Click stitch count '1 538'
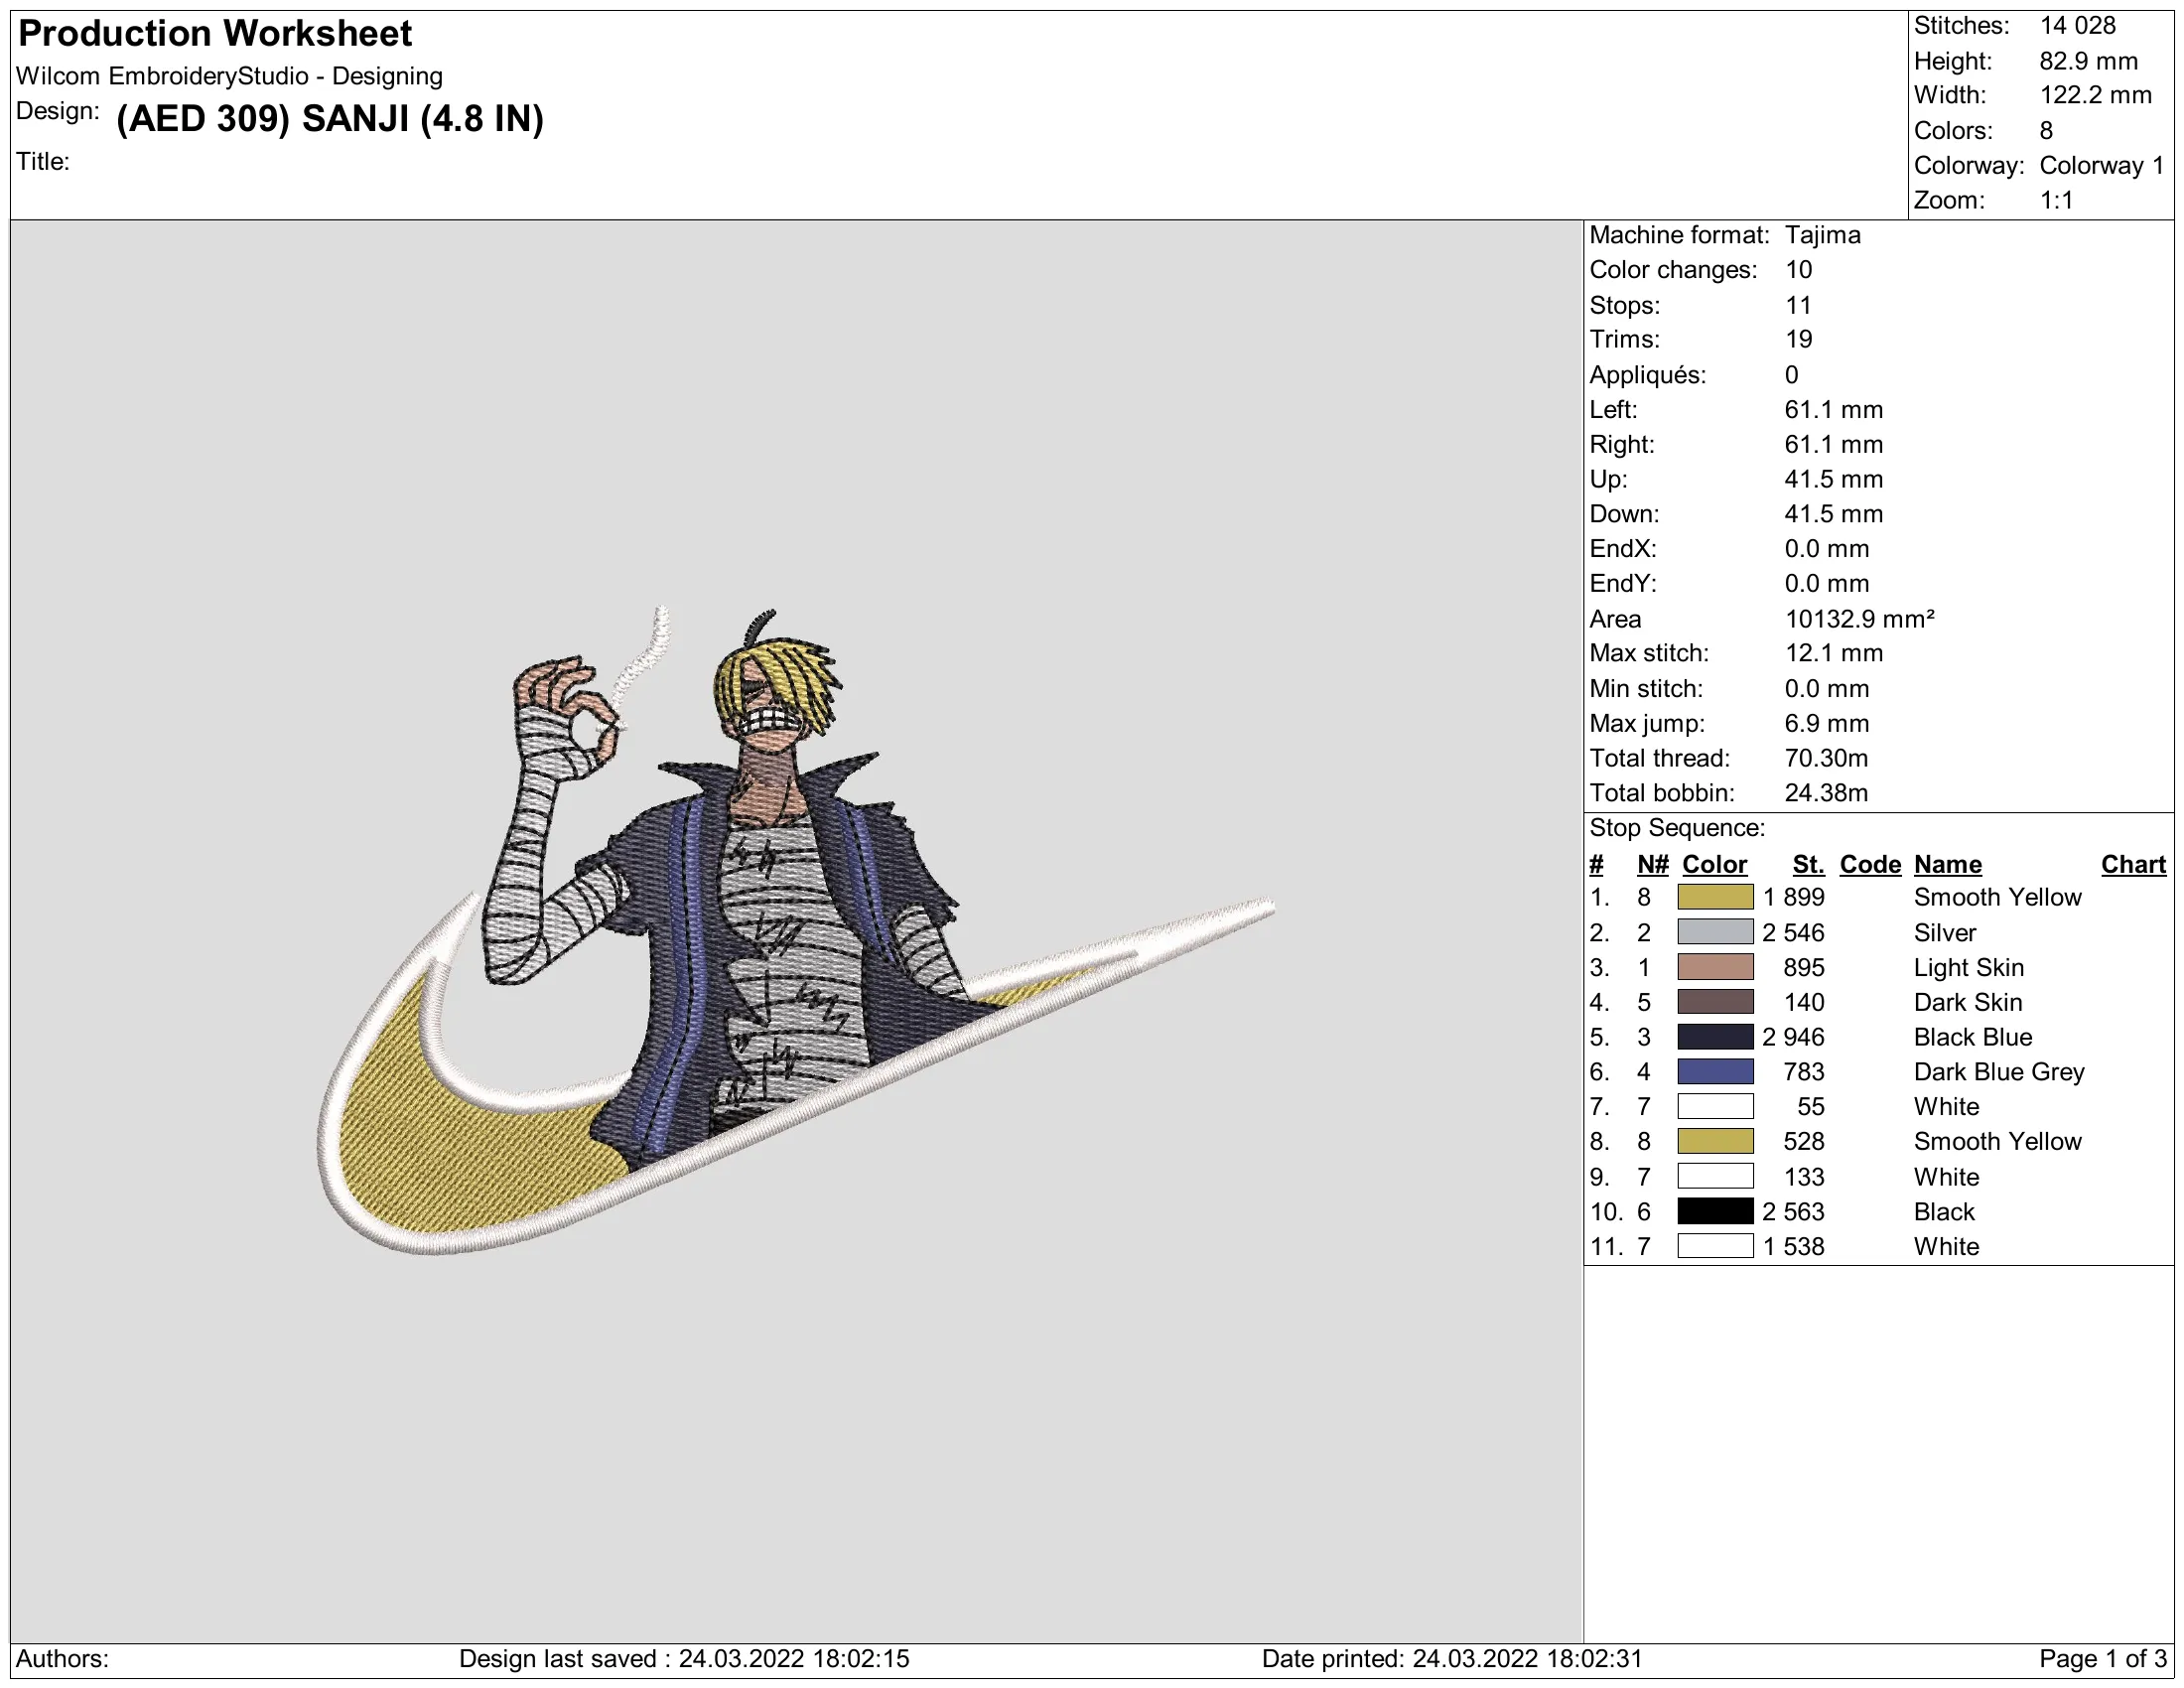The width and height of the screenshot is (2184, 1688). tap(1794, 1248)
